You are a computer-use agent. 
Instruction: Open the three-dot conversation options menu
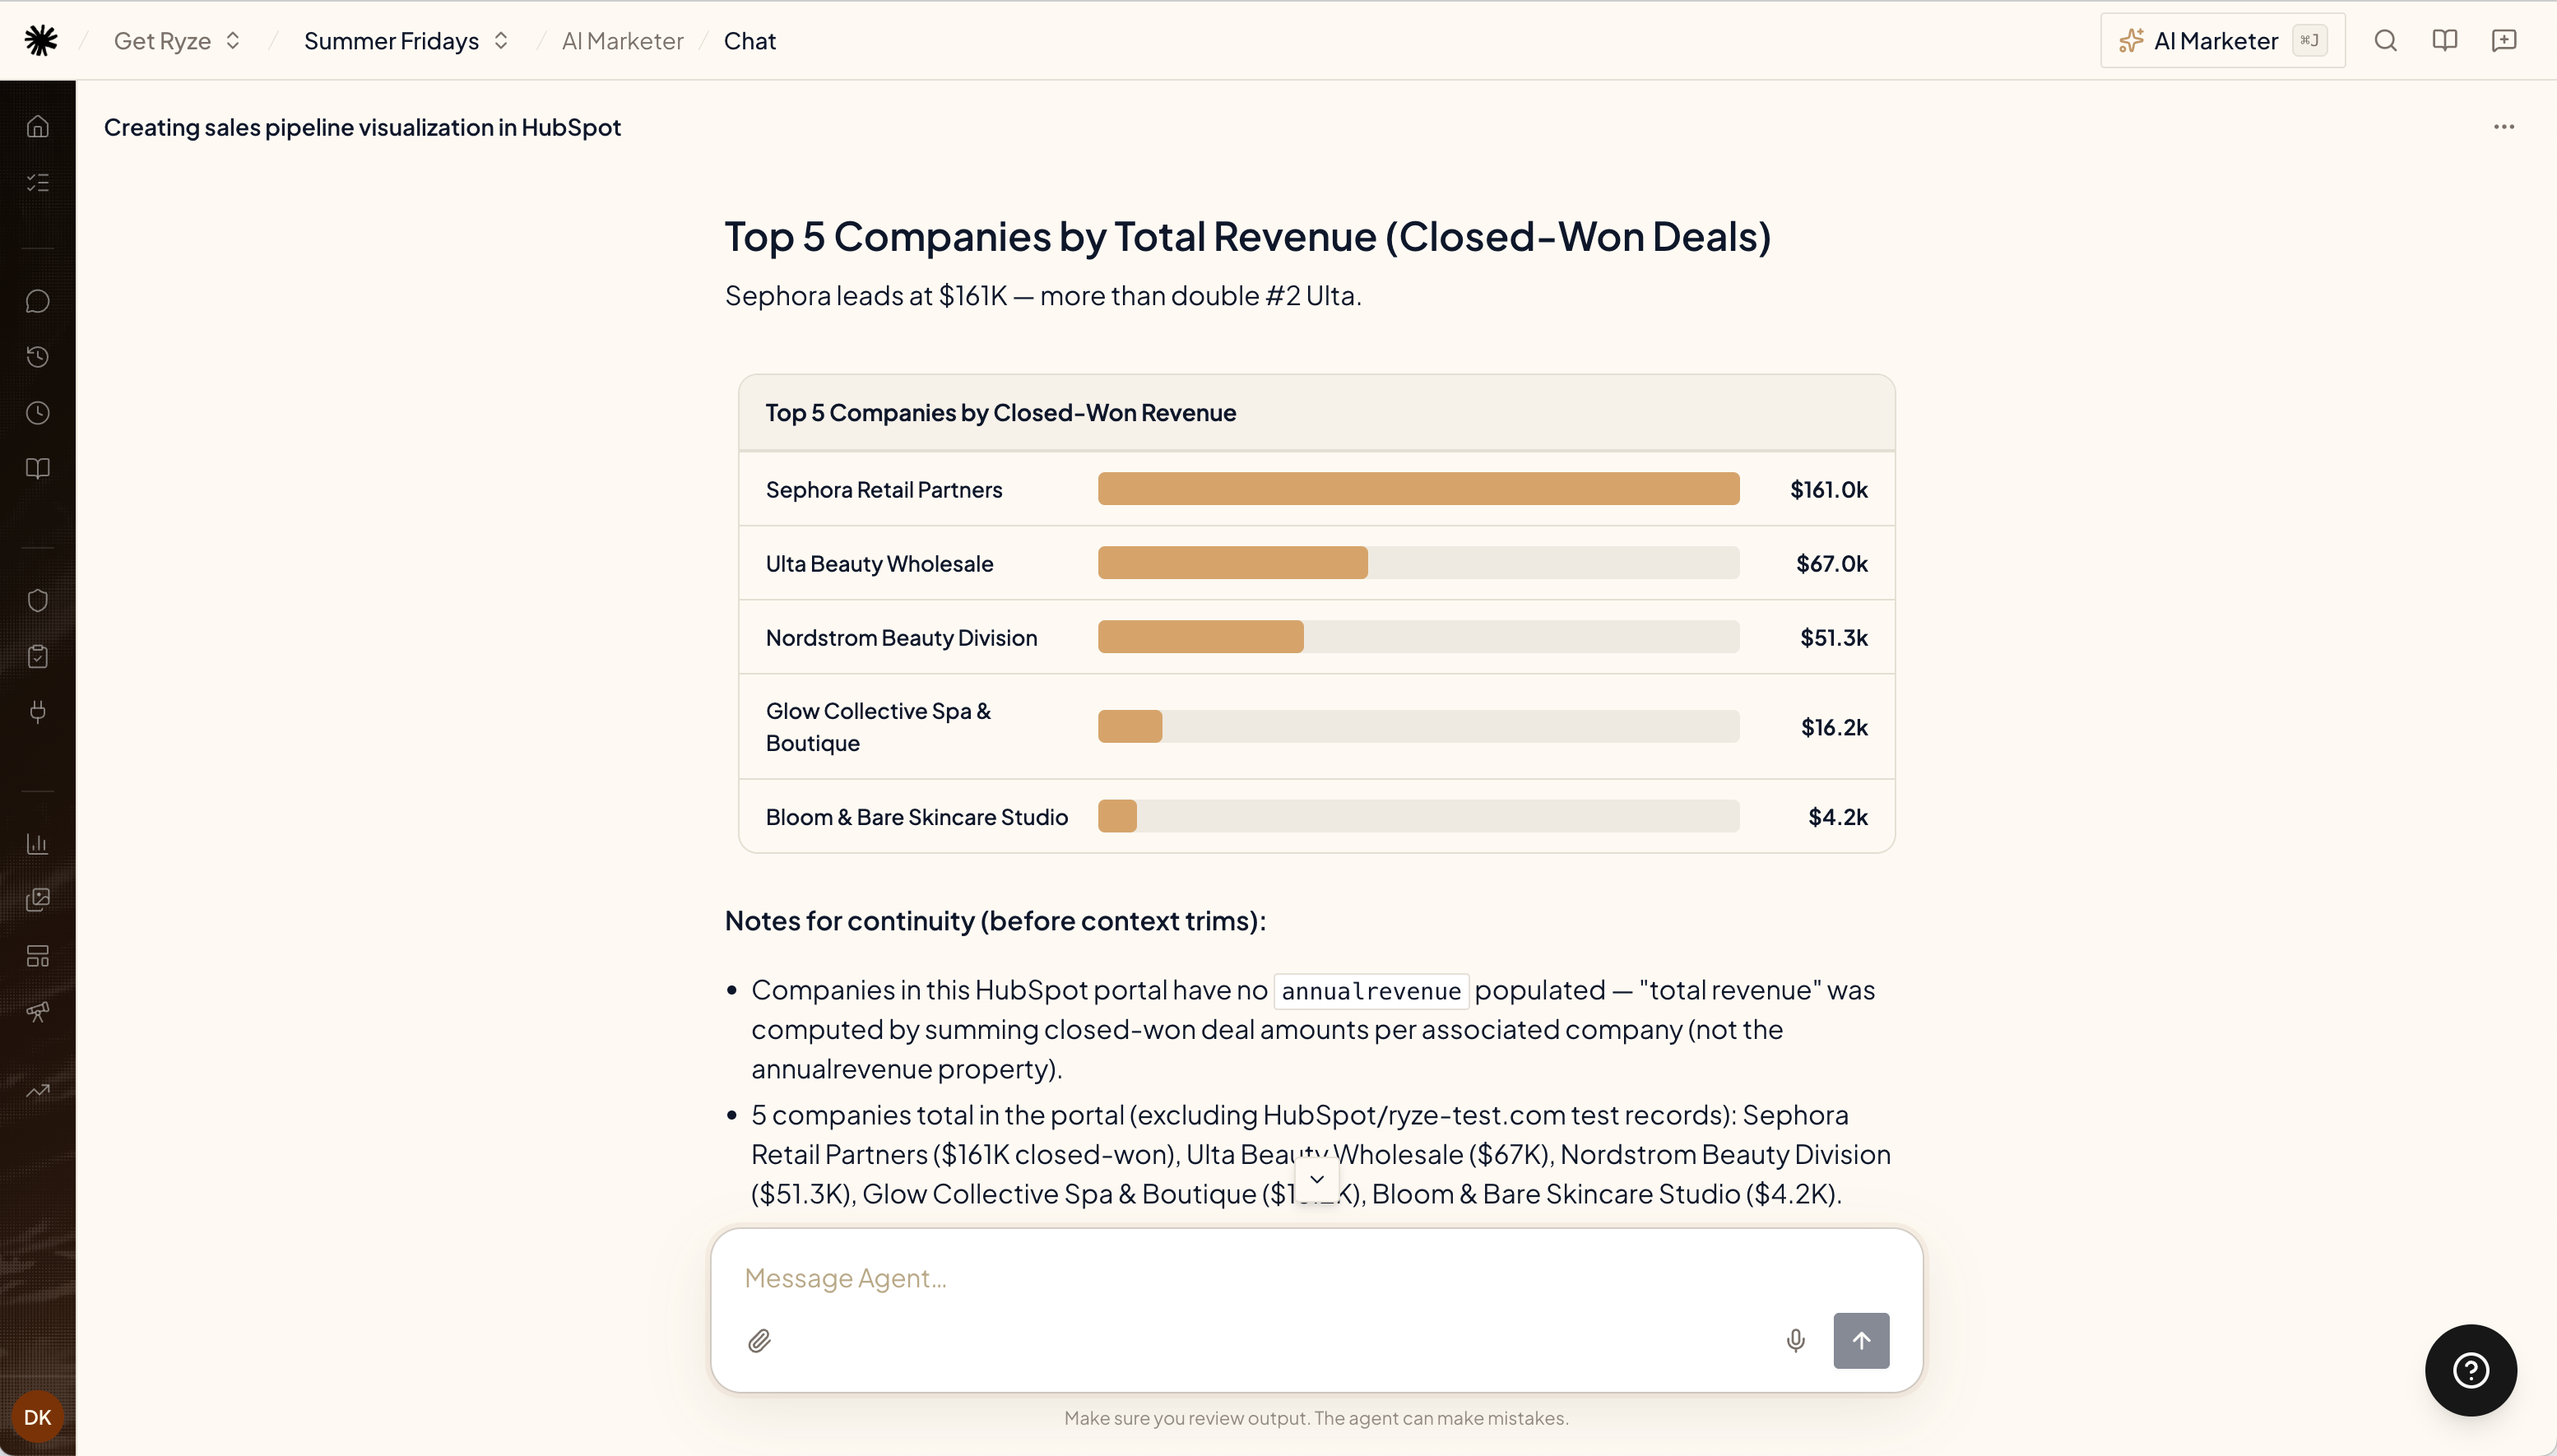point(2503,127)
